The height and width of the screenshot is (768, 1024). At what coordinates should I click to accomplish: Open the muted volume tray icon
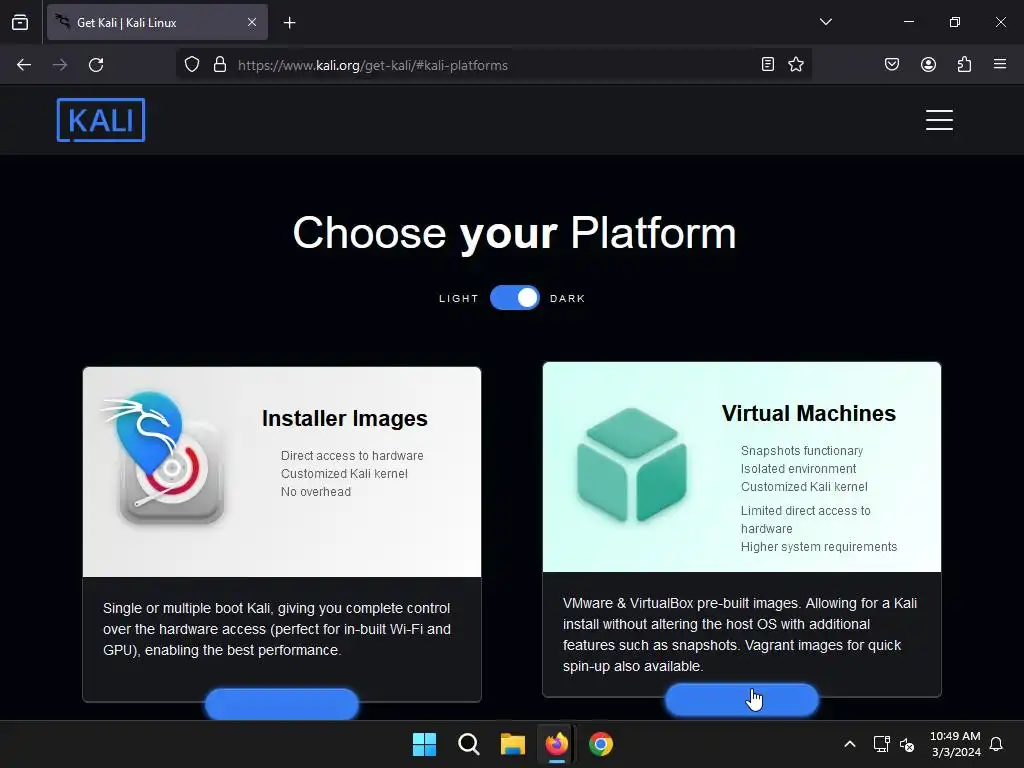(x=907, y=744)
